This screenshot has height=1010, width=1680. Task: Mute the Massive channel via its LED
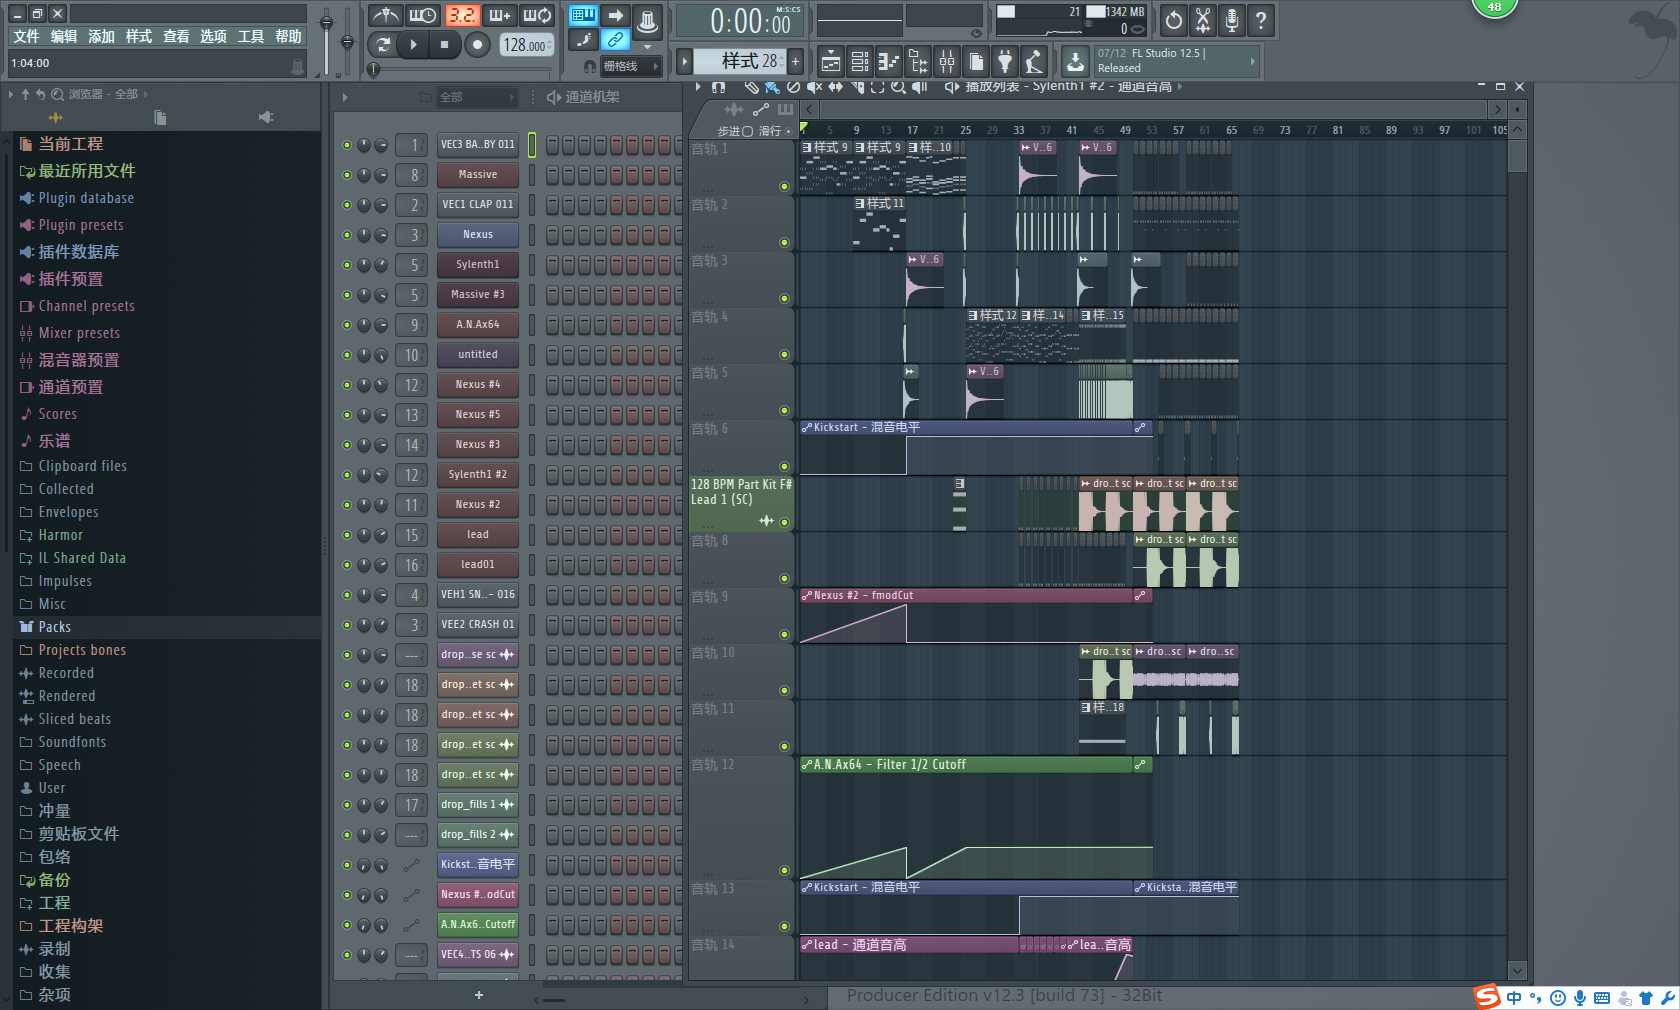tap(347, 175)
